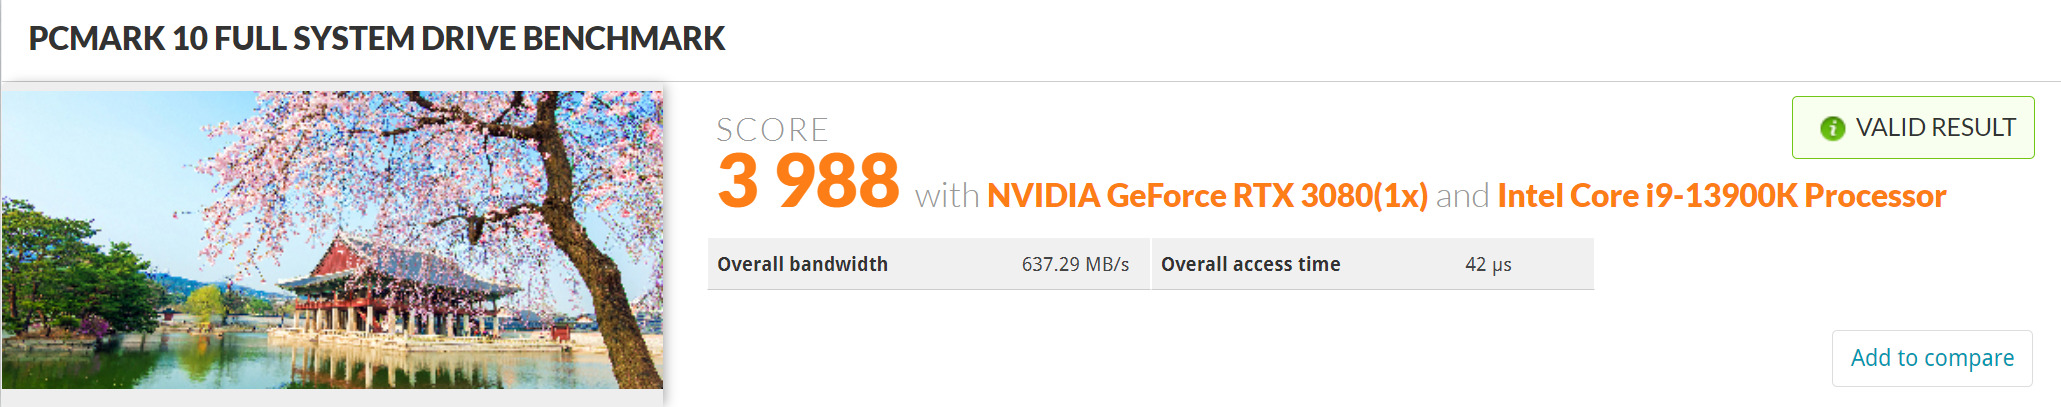Click the Overall access time label
This screenshot has height=407, width=2061.
[x=1250, y=265]
